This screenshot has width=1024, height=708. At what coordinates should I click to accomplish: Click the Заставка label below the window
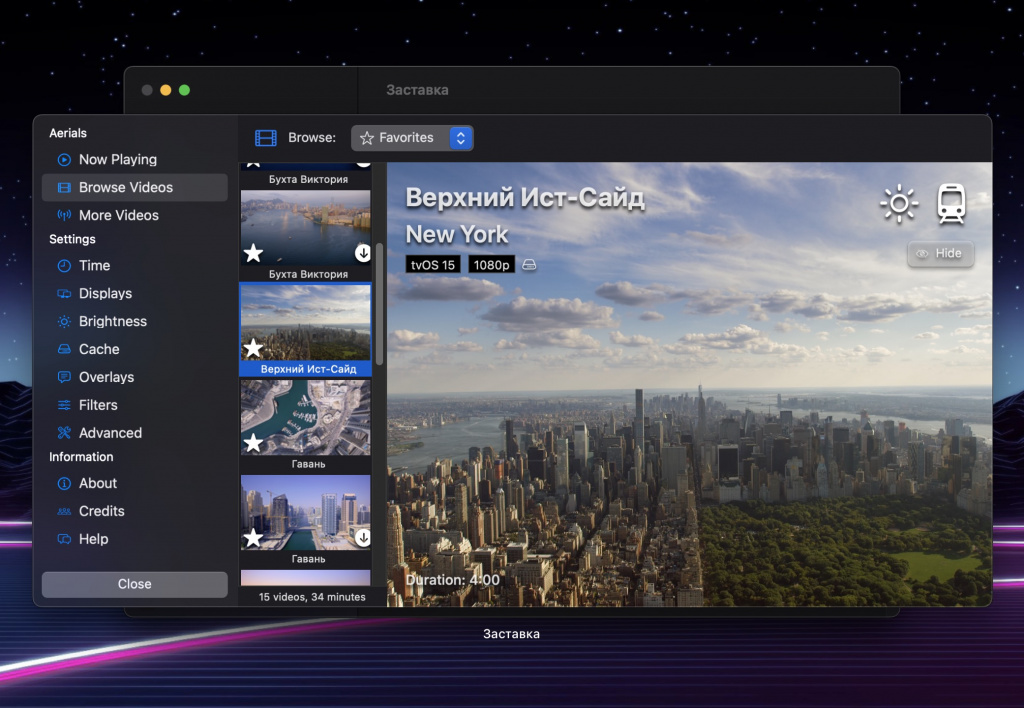pos(511,634)
